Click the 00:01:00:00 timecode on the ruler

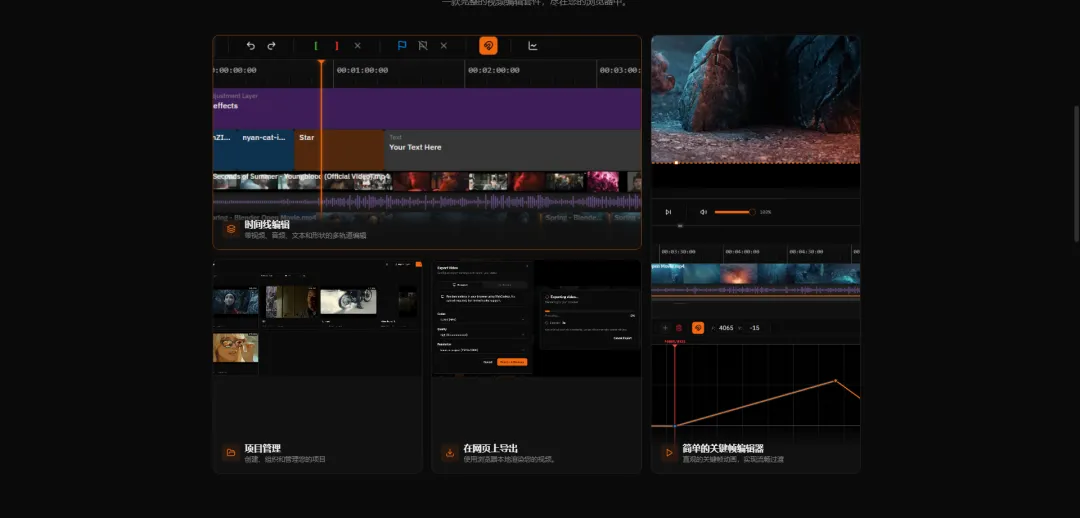362,70
